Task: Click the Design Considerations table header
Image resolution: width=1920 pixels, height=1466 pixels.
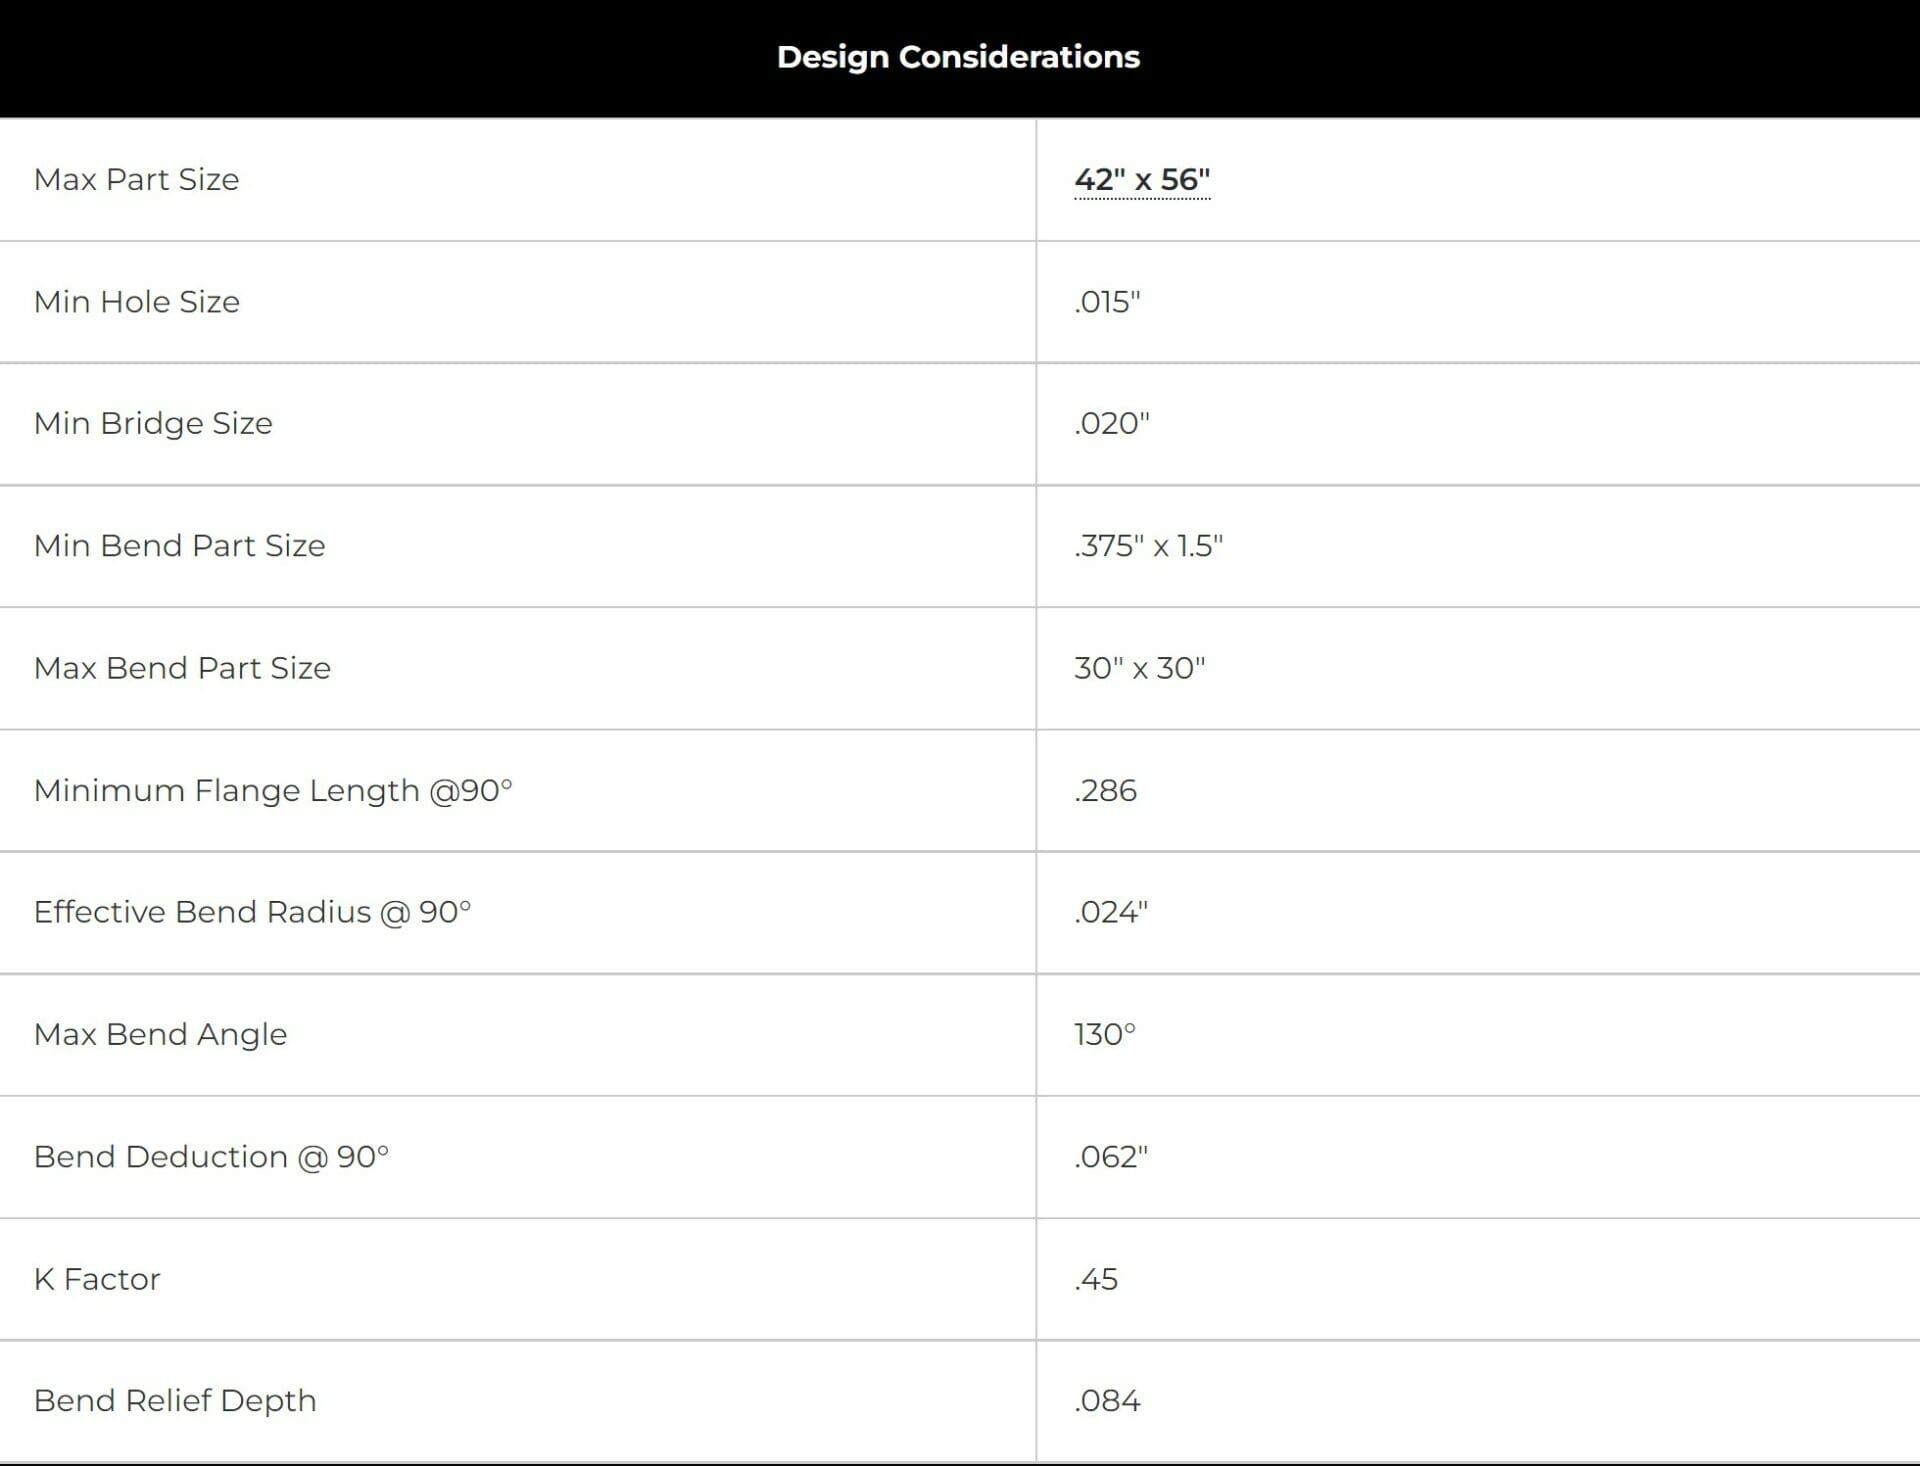Action: 958,57
